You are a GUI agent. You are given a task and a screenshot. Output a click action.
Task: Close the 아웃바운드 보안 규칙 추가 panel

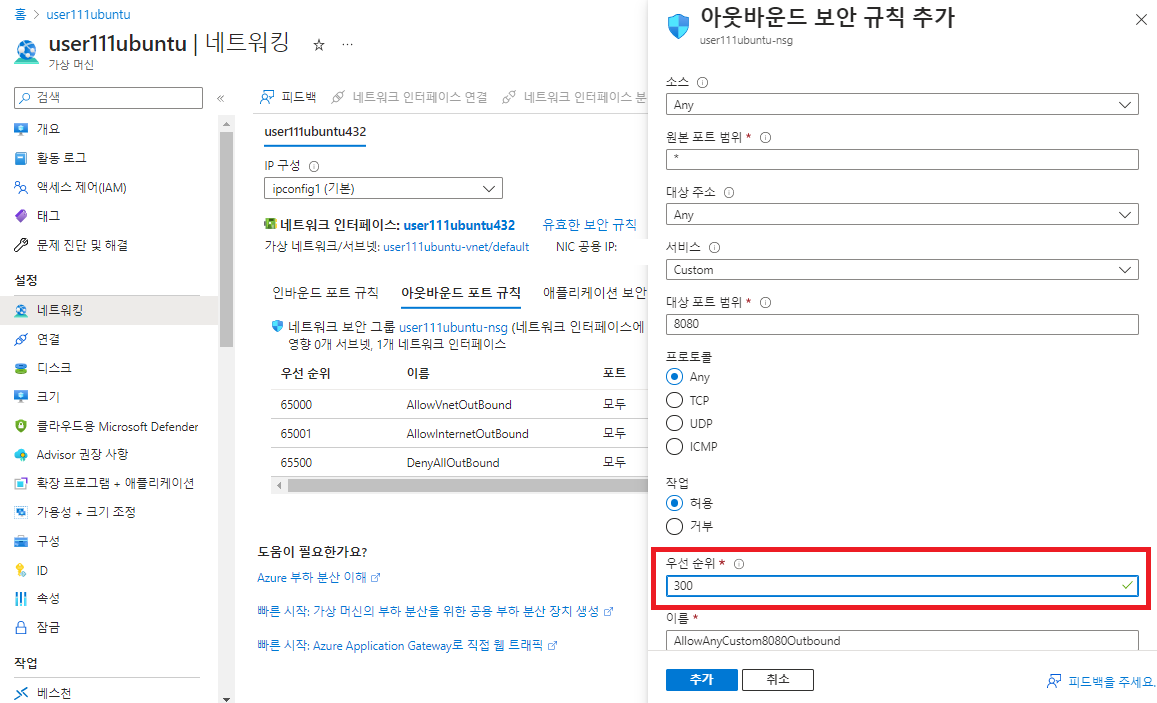[1141, 20]
